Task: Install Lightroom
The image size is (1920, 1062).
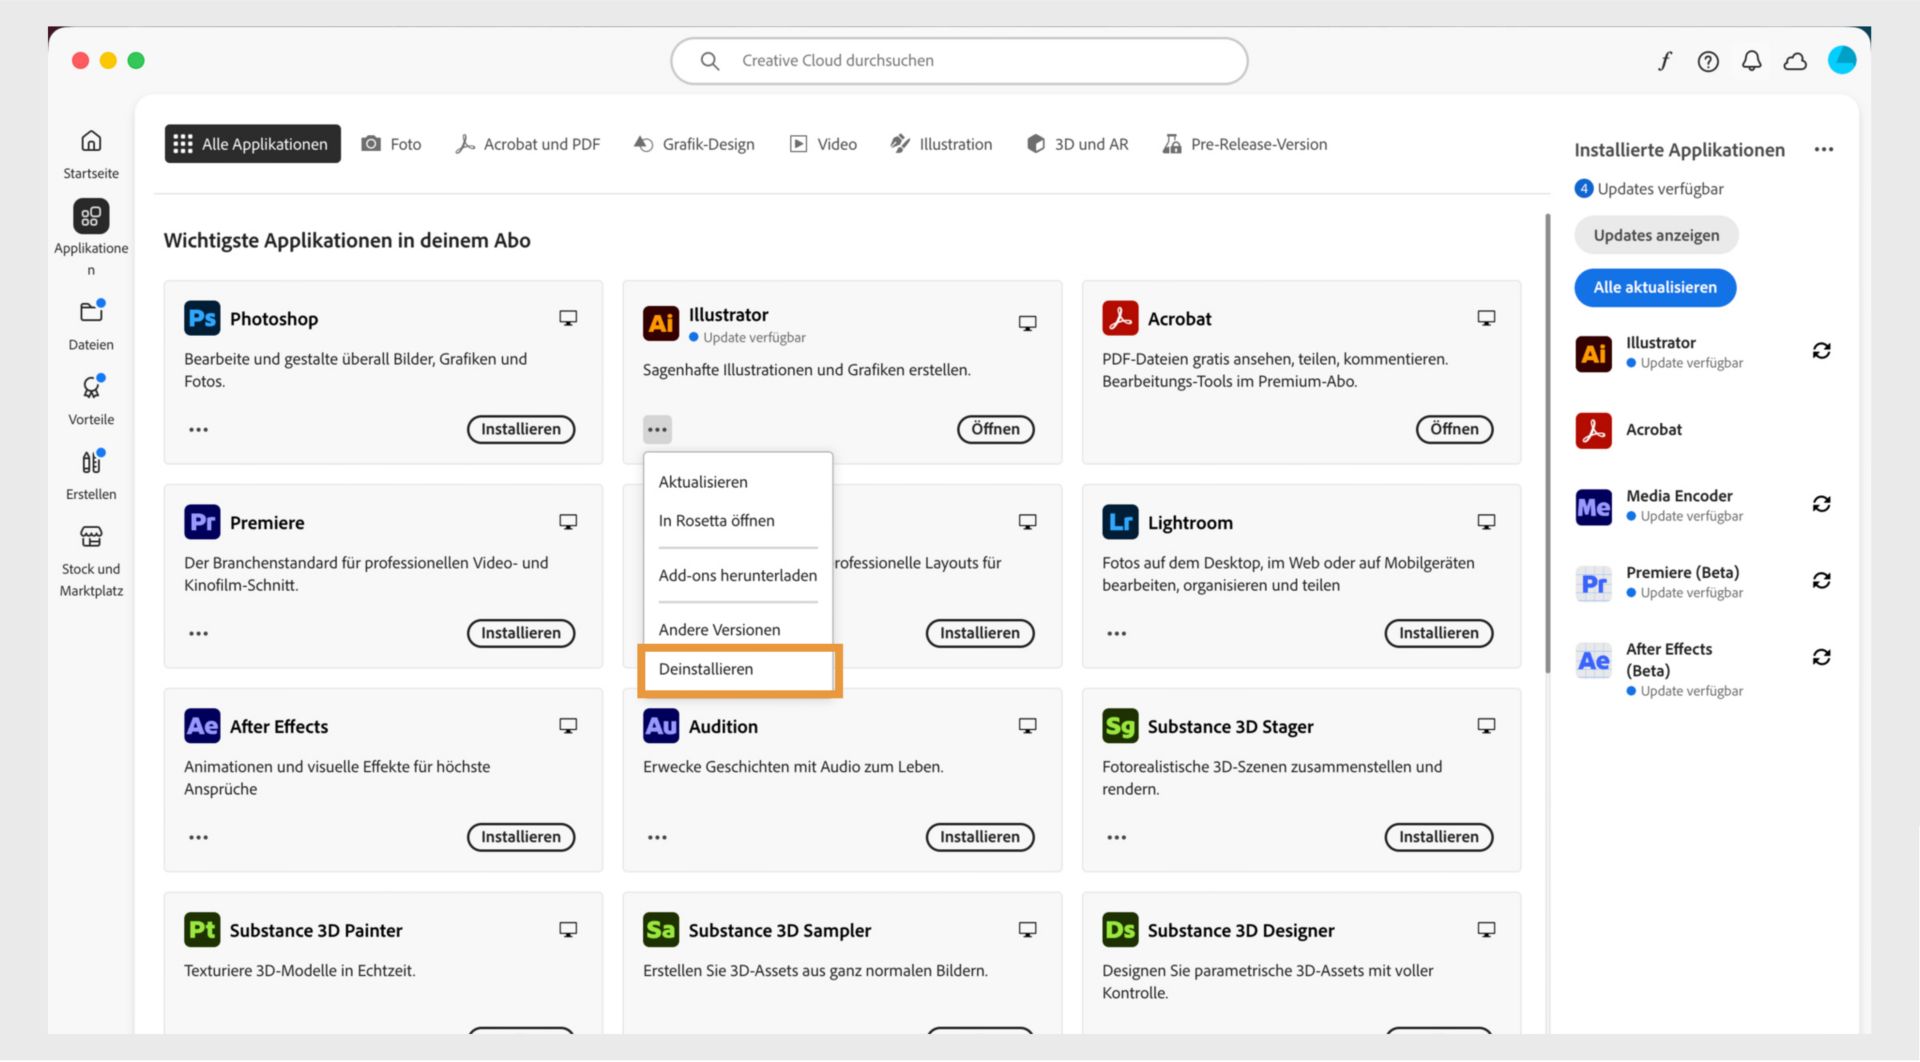Action: (x=1439, y=634)
